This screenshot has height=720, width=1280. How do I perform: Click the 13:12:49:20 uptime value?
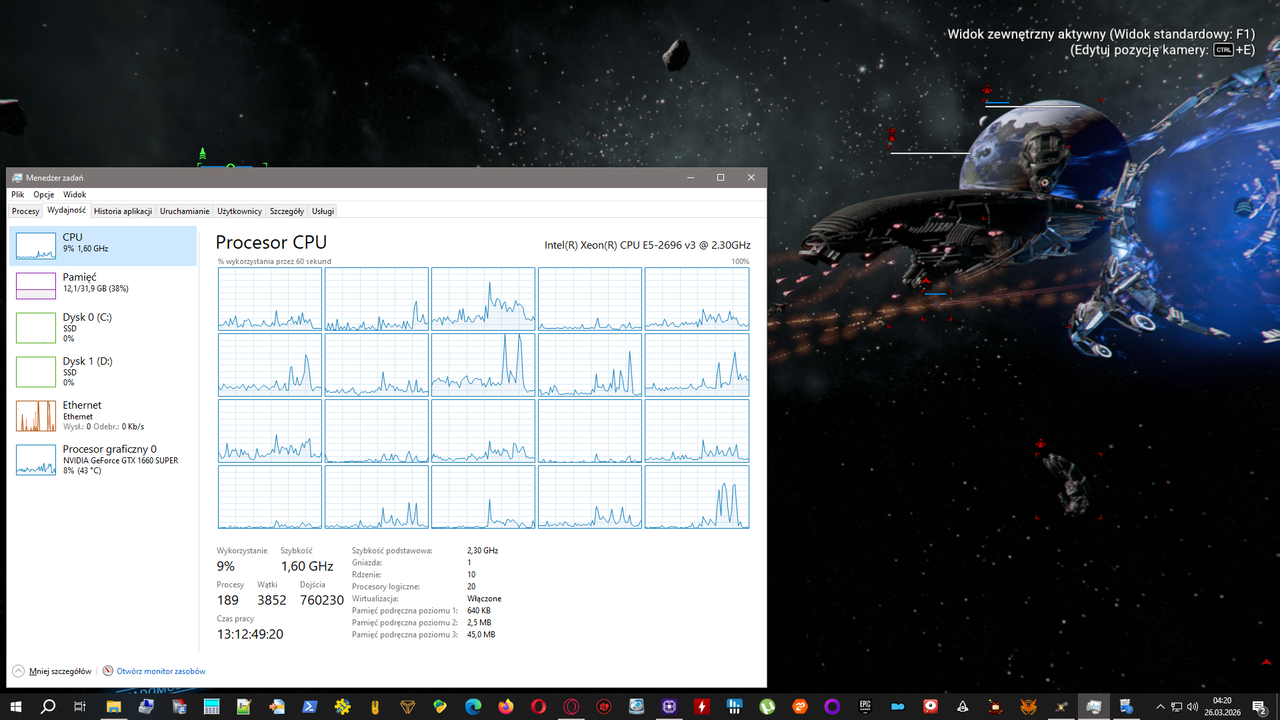pos(250,634)
